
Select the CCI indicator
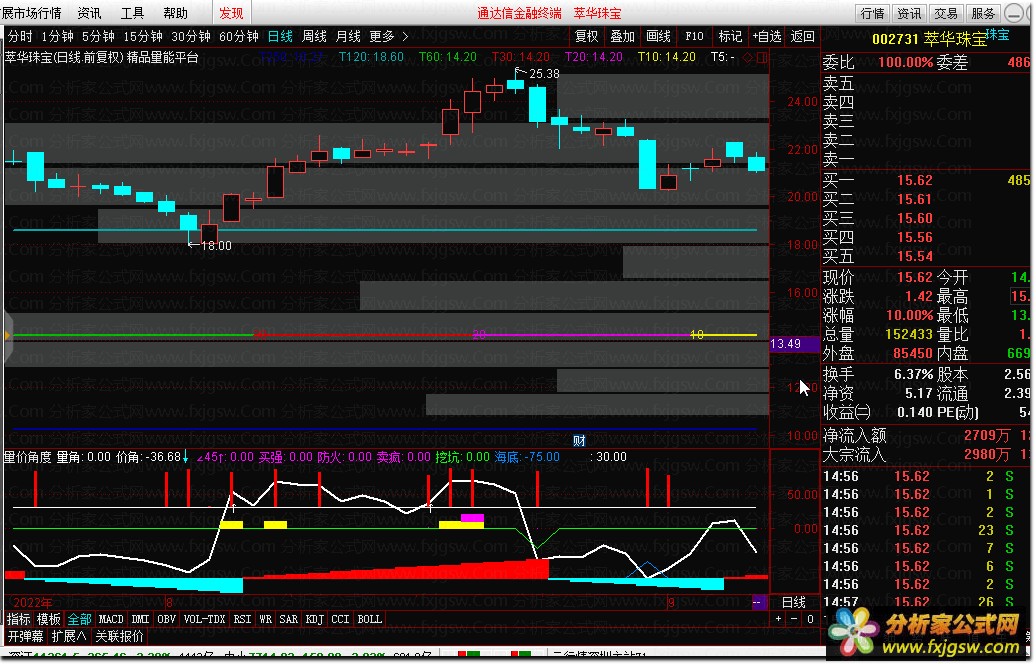click(x=340, y=619)
